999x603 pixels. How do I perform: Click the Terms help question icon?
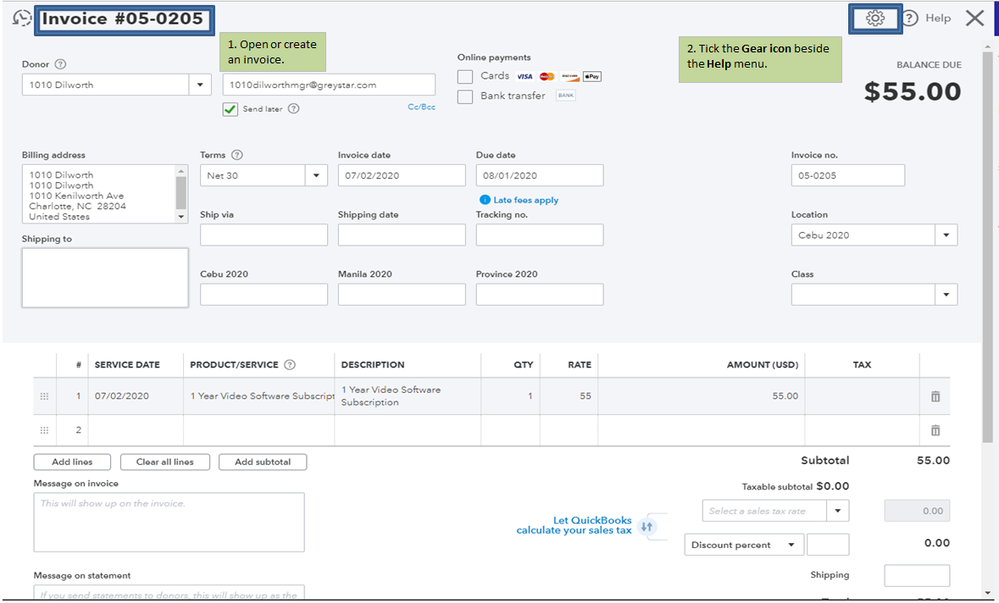coord(237,155)
